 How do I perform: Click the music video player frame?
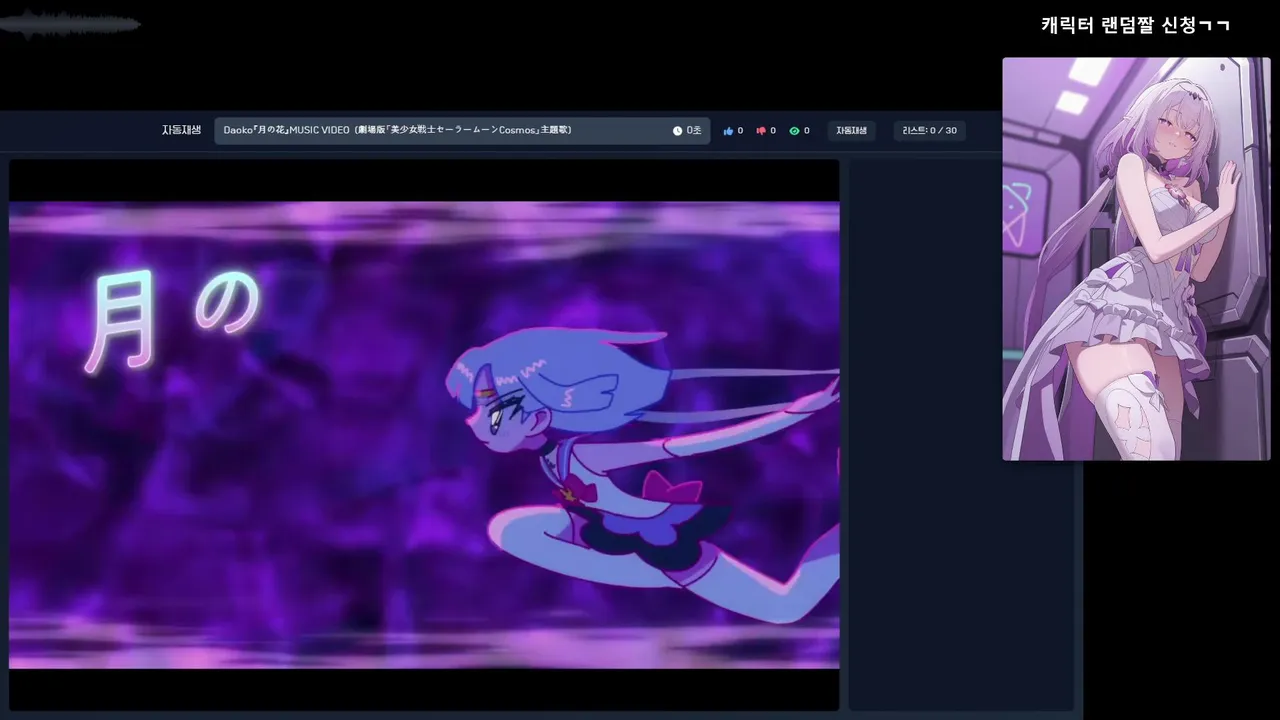coord(424,435)
